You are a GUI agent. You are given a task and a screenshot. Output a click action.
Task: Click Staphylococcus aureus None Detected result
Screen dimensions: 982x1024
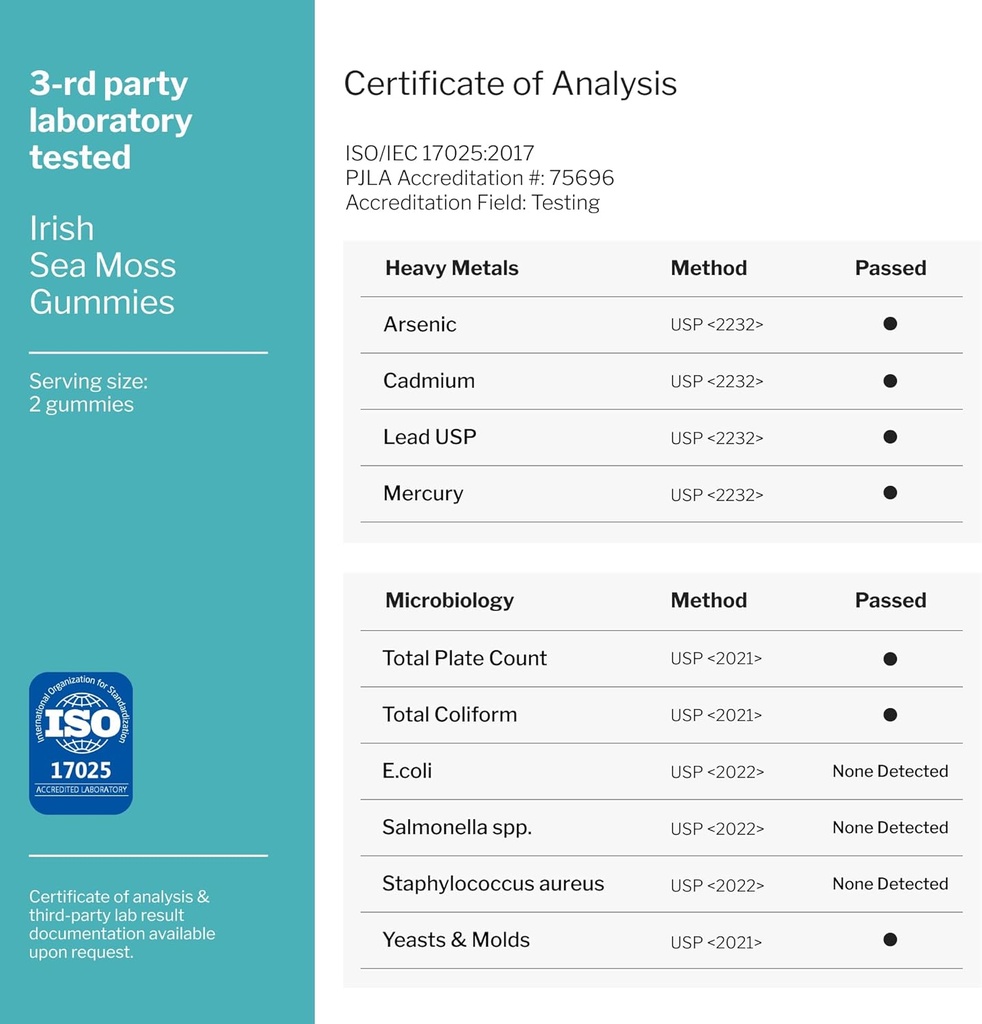[890, 884]
